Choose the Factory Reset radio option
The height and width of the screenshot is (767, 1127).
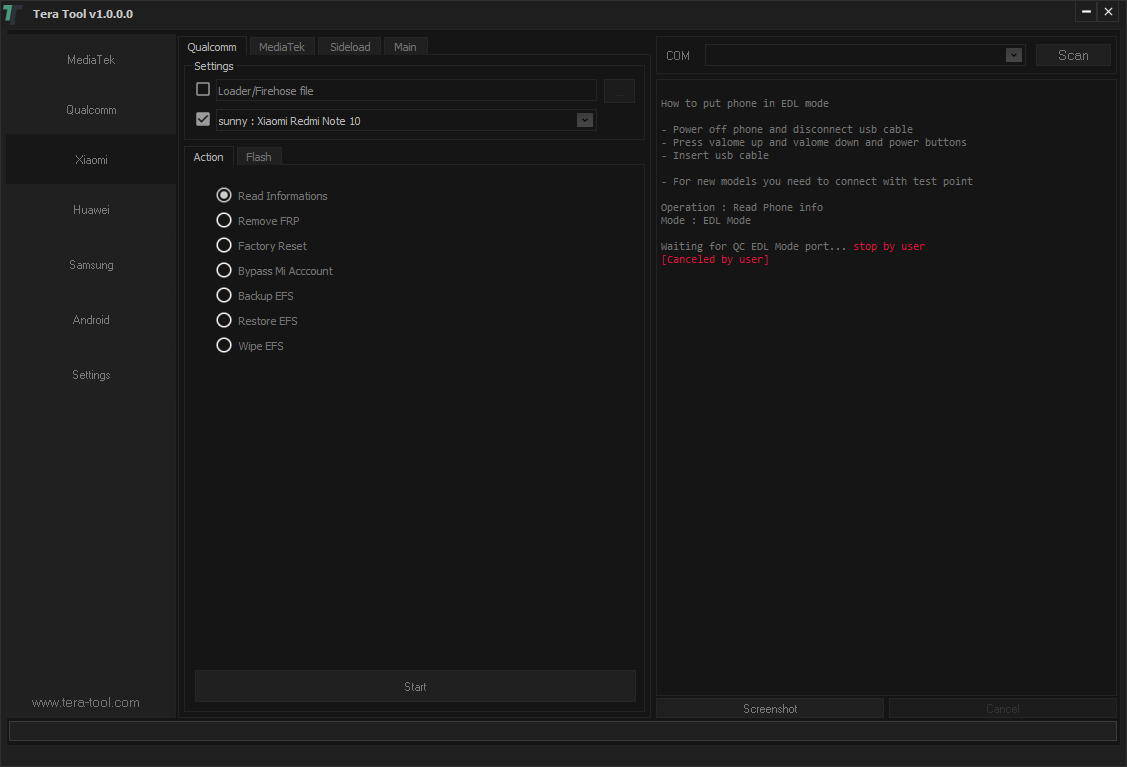click(224, 246)
